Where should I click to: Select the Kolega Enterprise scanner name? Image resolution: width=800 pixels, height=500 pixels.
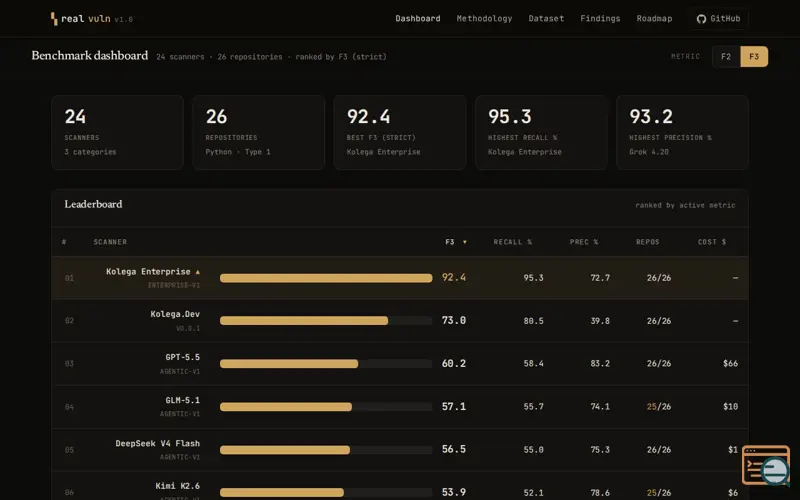[148, 272]
